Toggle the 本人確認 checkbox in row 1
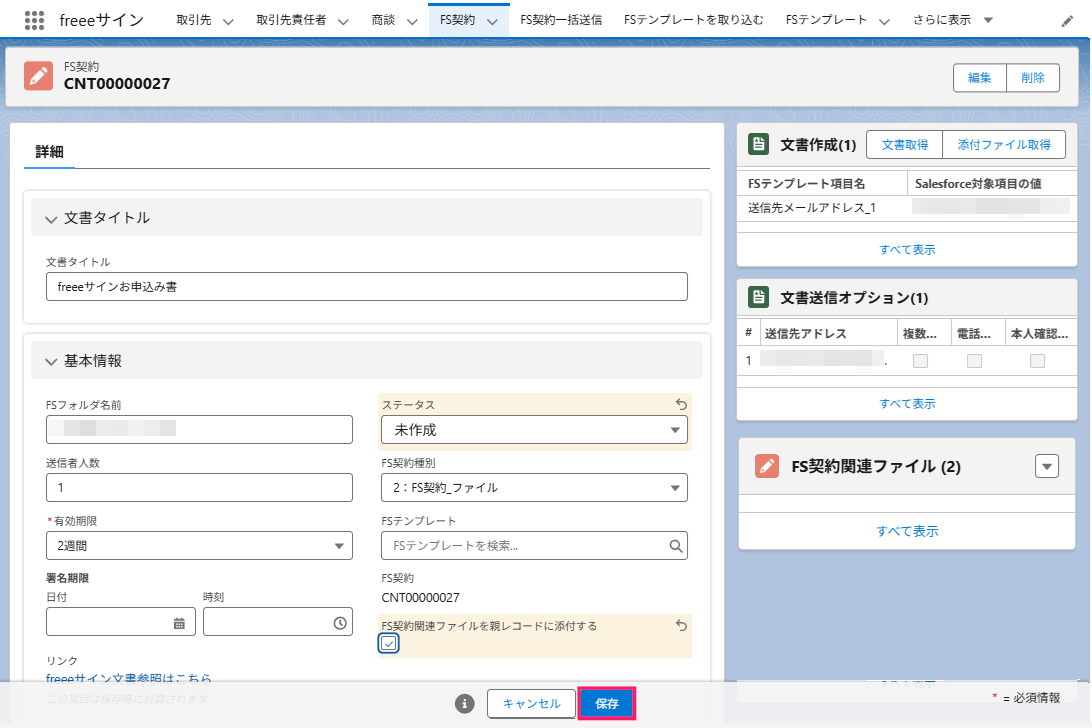This screenshot has height=728, width=1092. coord(1037,361)
